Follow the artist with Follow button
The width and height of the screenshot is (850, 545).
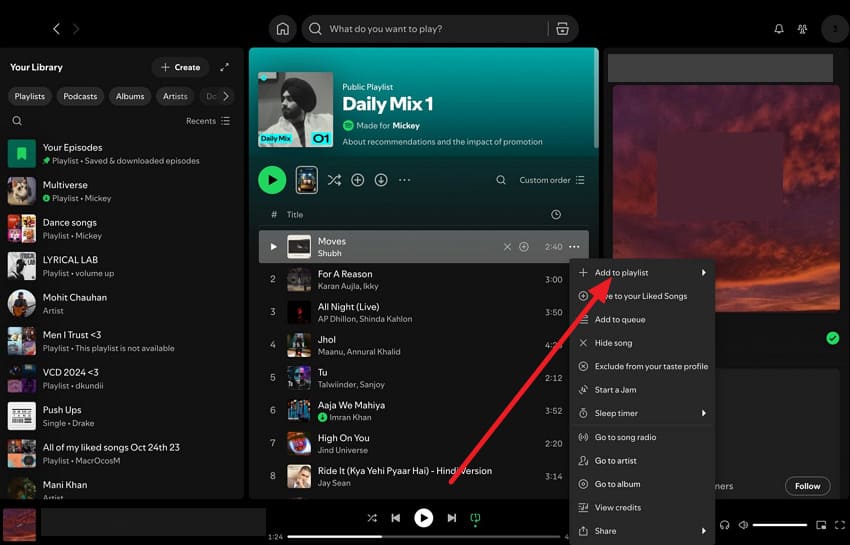pos(807,486)
